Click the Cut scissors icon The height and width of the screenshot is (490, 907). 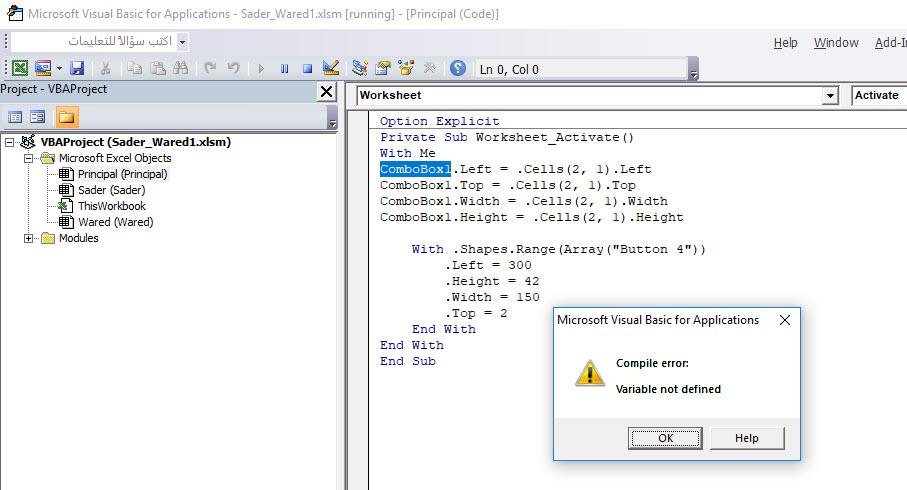pyautogui.click(x=105, y=68)
